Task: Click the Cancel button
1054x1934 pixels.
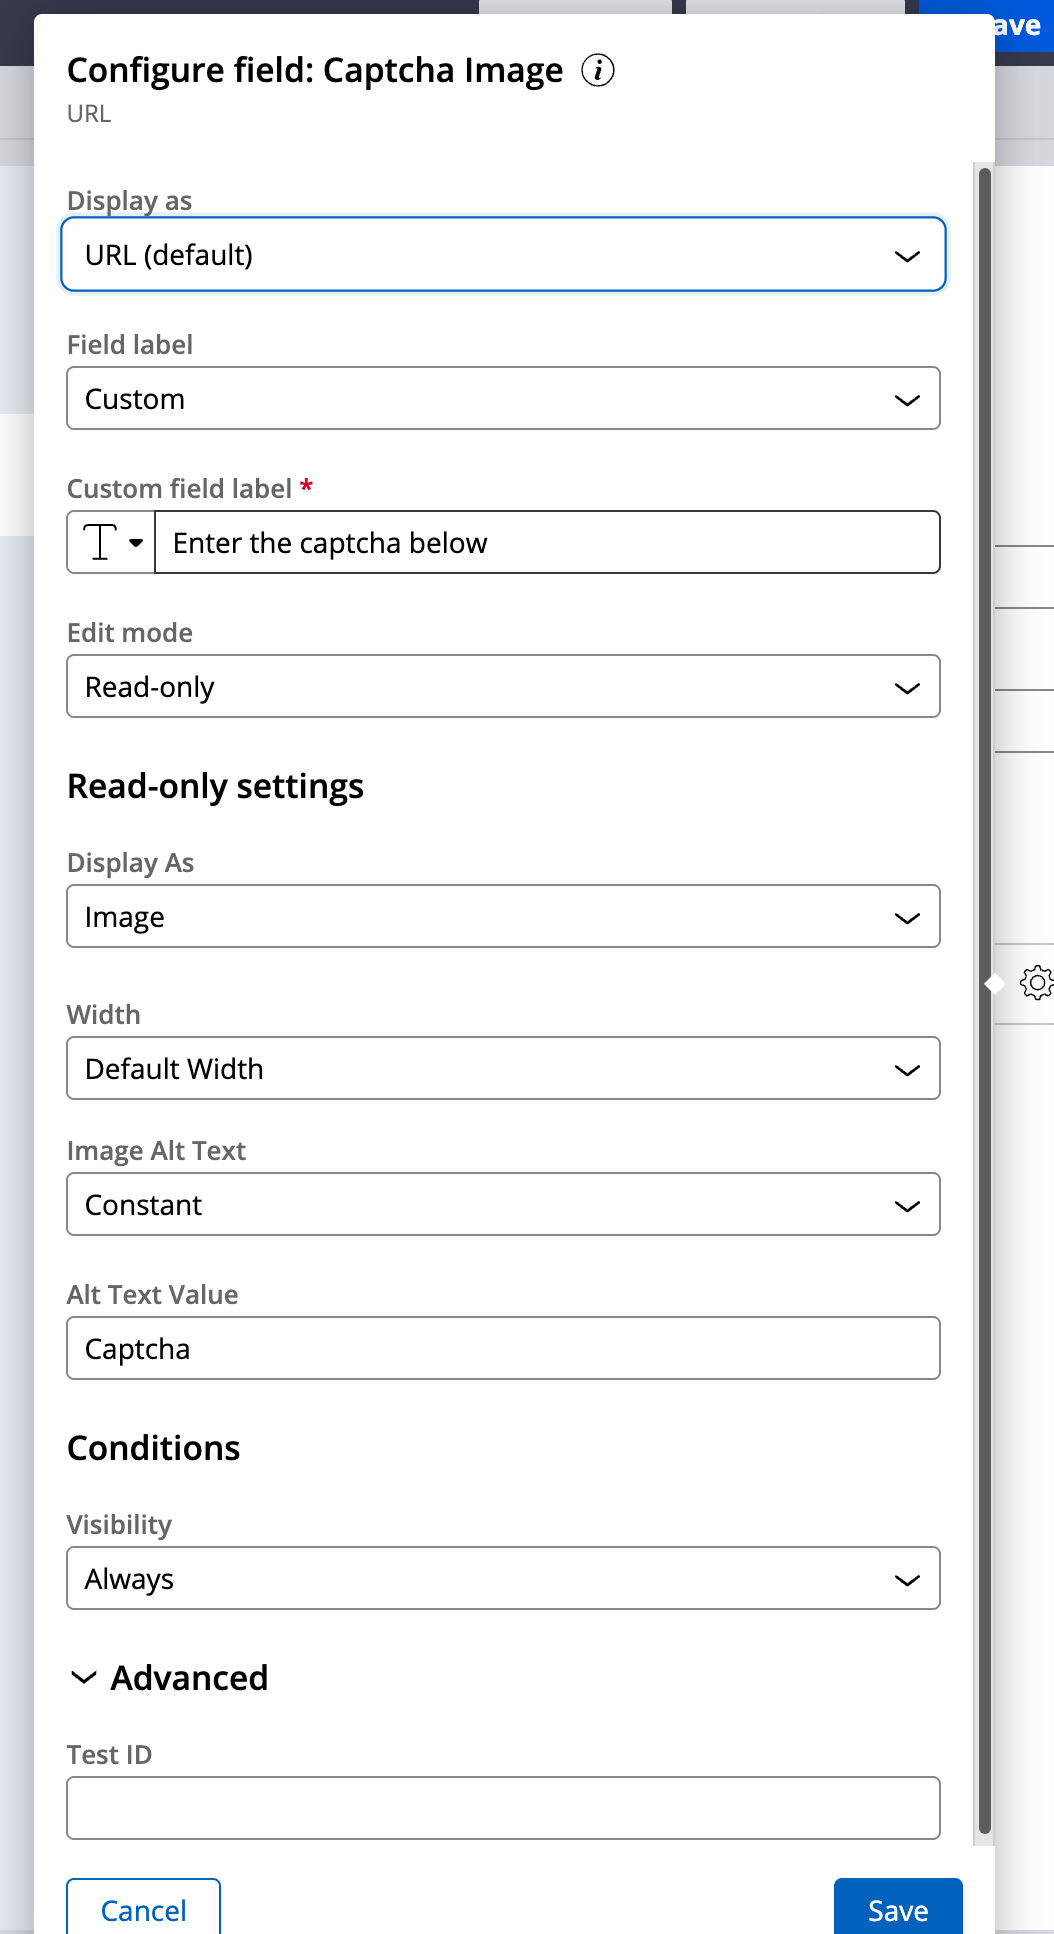Action: point(143,1909)
